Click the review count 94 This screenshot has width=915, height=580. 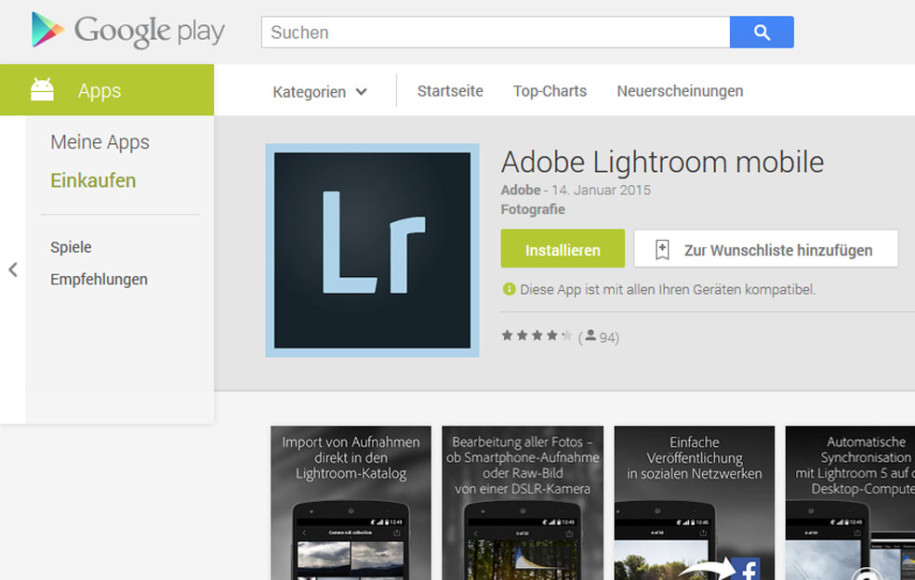[x=607, y=337]
